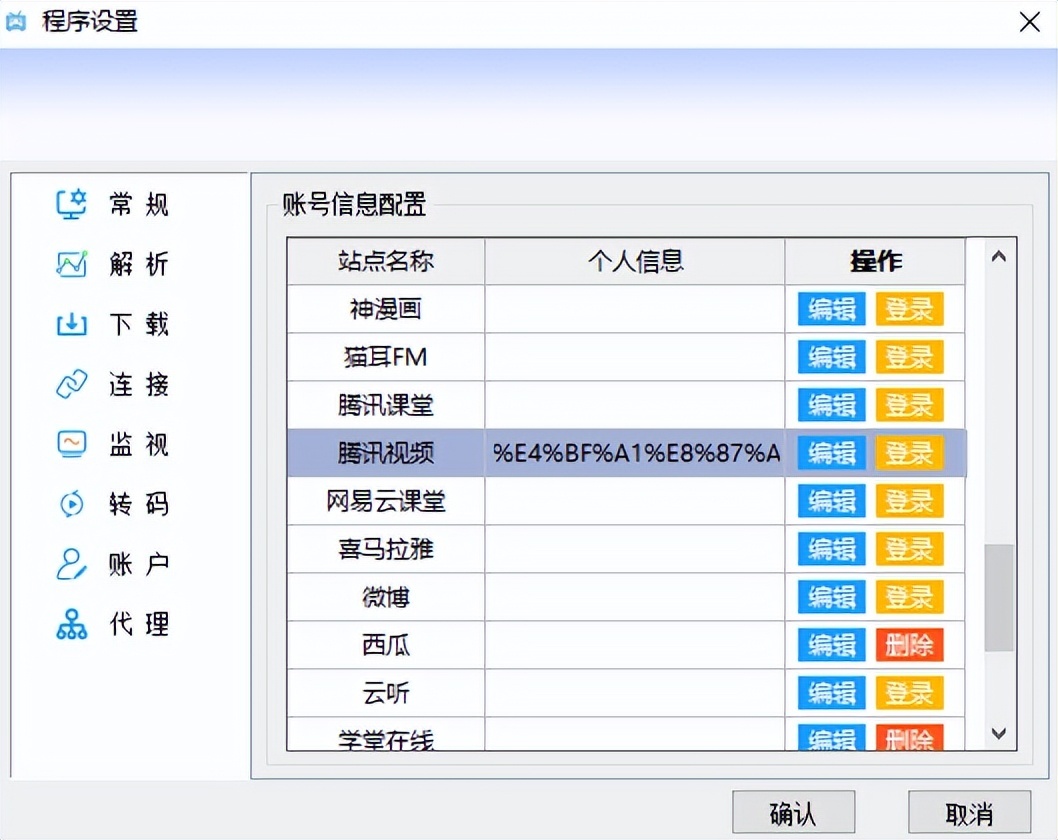Edit the 喜马拉雅 account entry

click(x=831, y=549)
